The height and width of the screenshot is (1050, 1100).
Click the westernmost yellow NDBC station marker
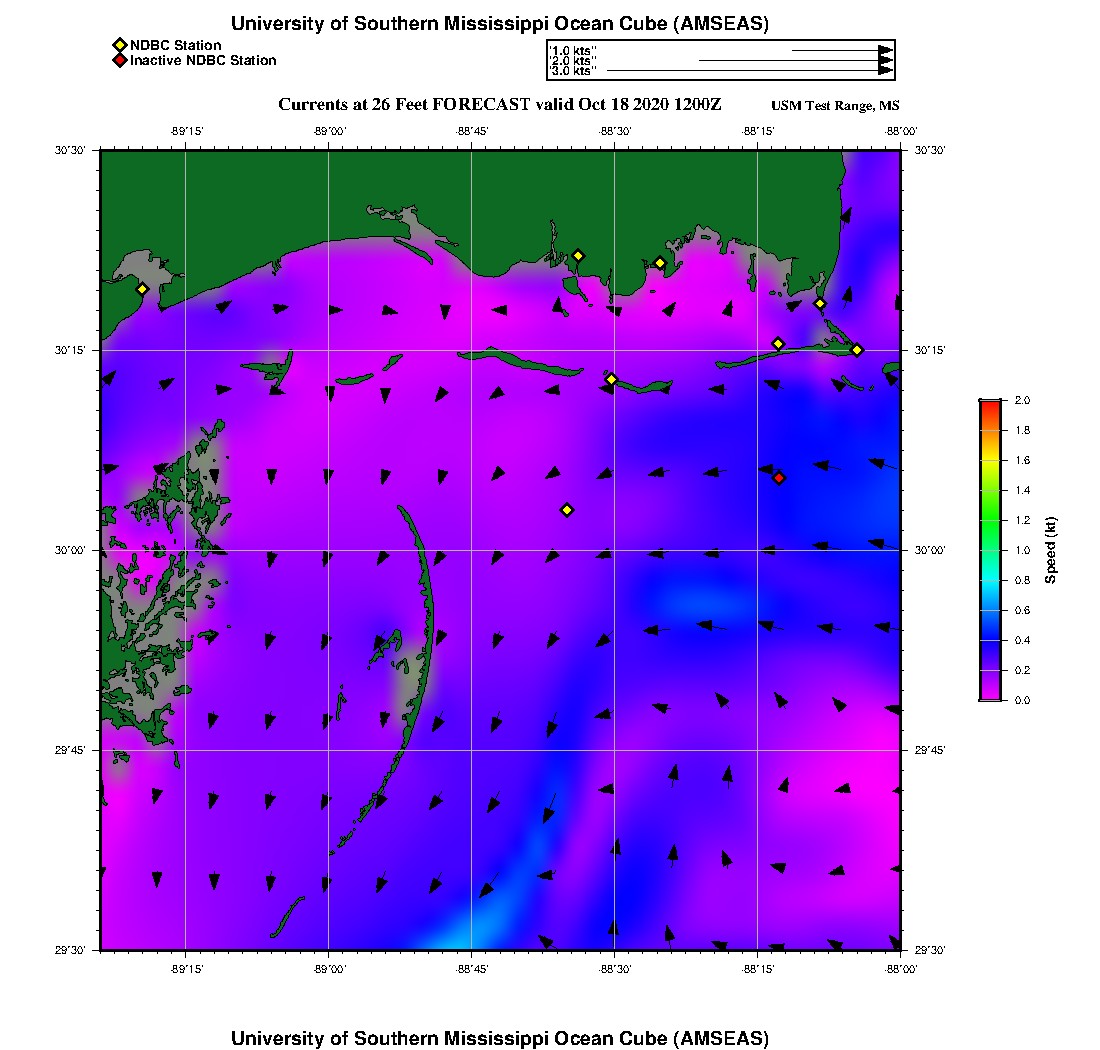(x=142, y=289)
